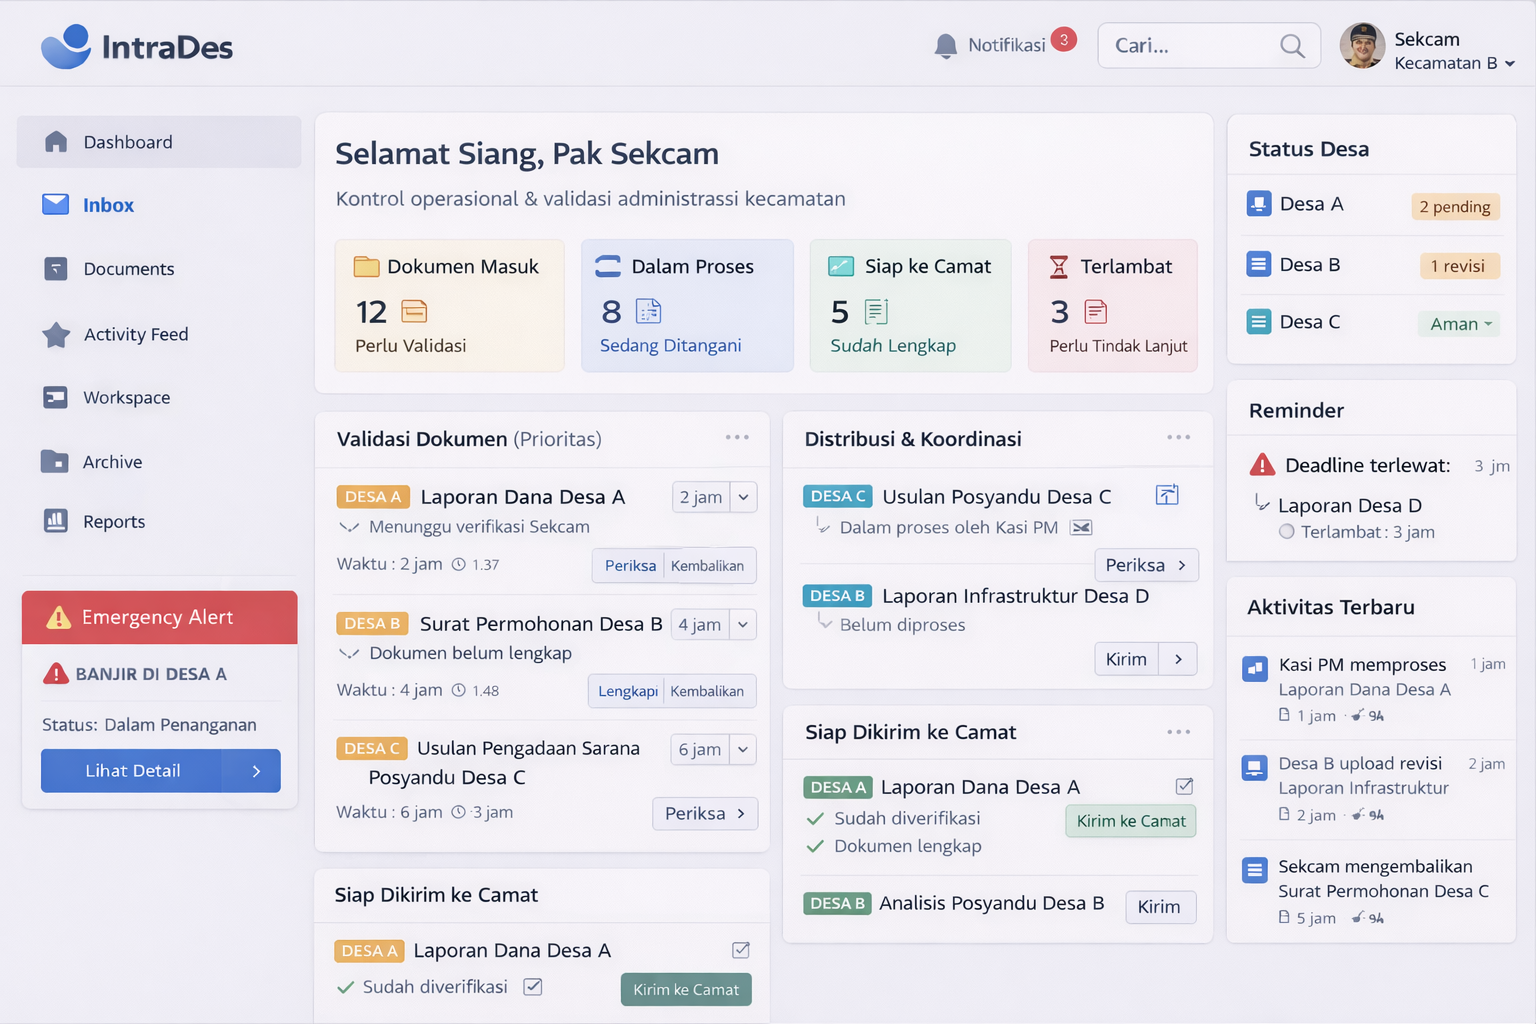Open the Sekcam Kecamatan B profile dropdown

tap(1509, 64)
